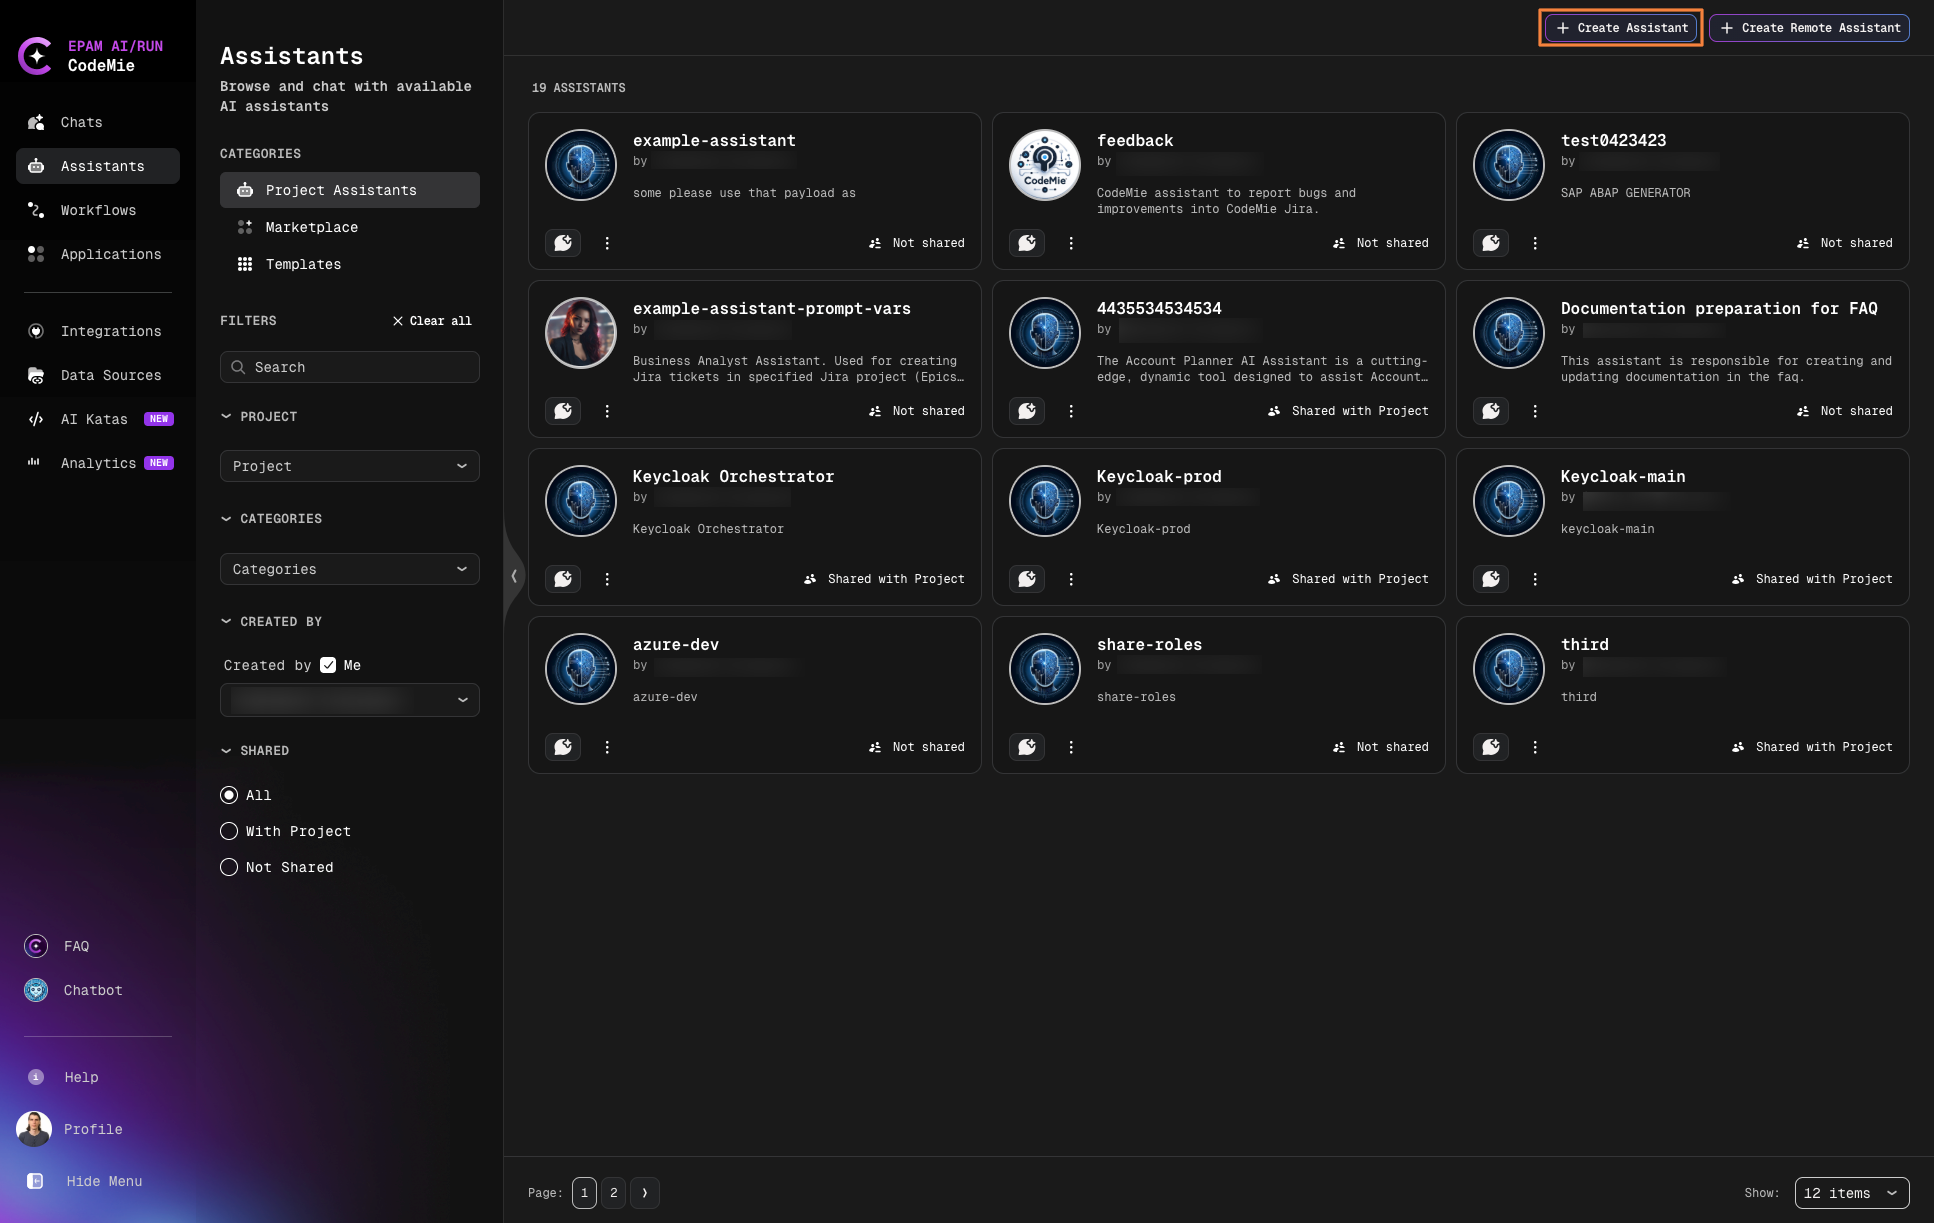
Task: Uncheck the Created by Me checkbox
Action: click(329, 664)
